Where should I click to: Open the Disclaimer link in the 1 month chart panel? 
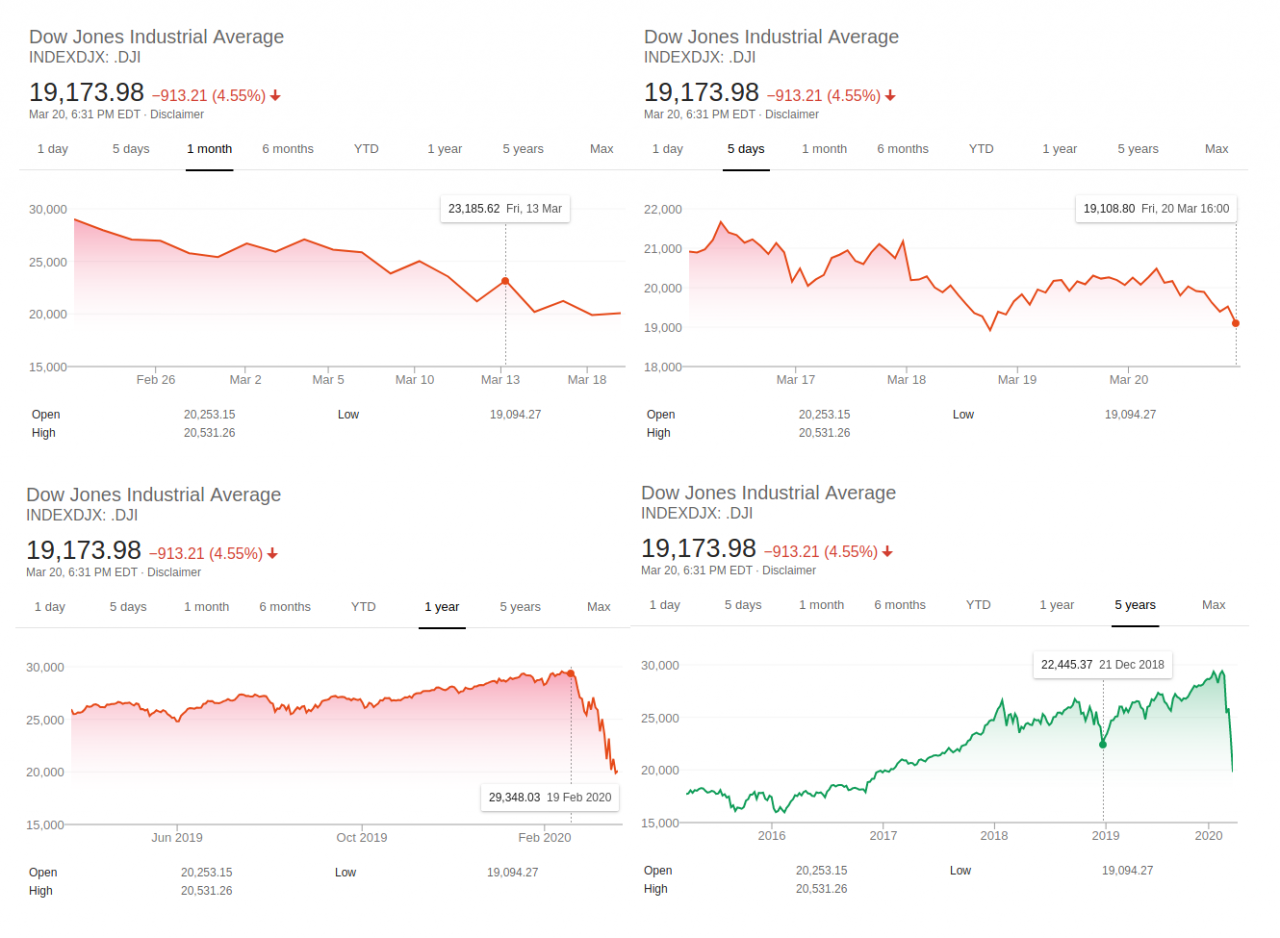pyautogui.click(x=176, y=115)
